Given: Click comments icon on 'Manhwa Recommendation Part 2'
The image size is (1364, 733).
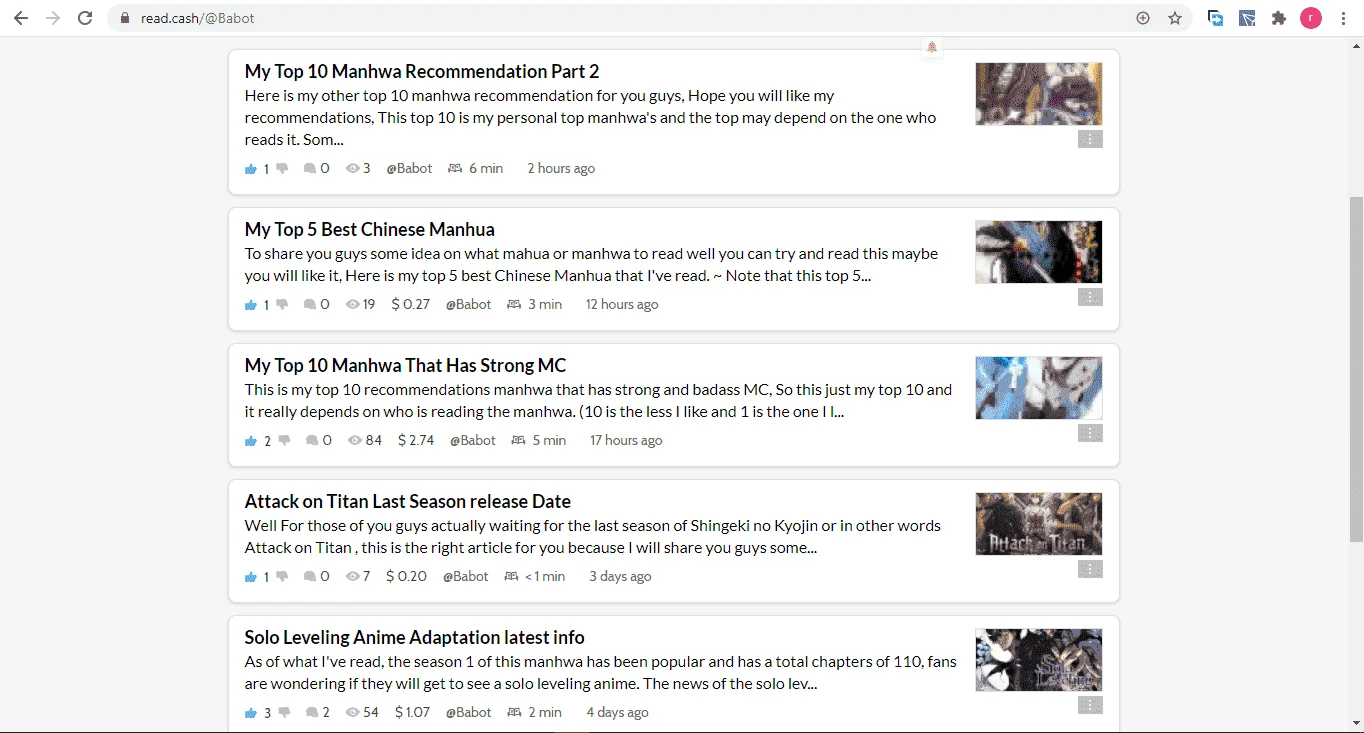Looking at the screenshot, I should click(310, 169).
